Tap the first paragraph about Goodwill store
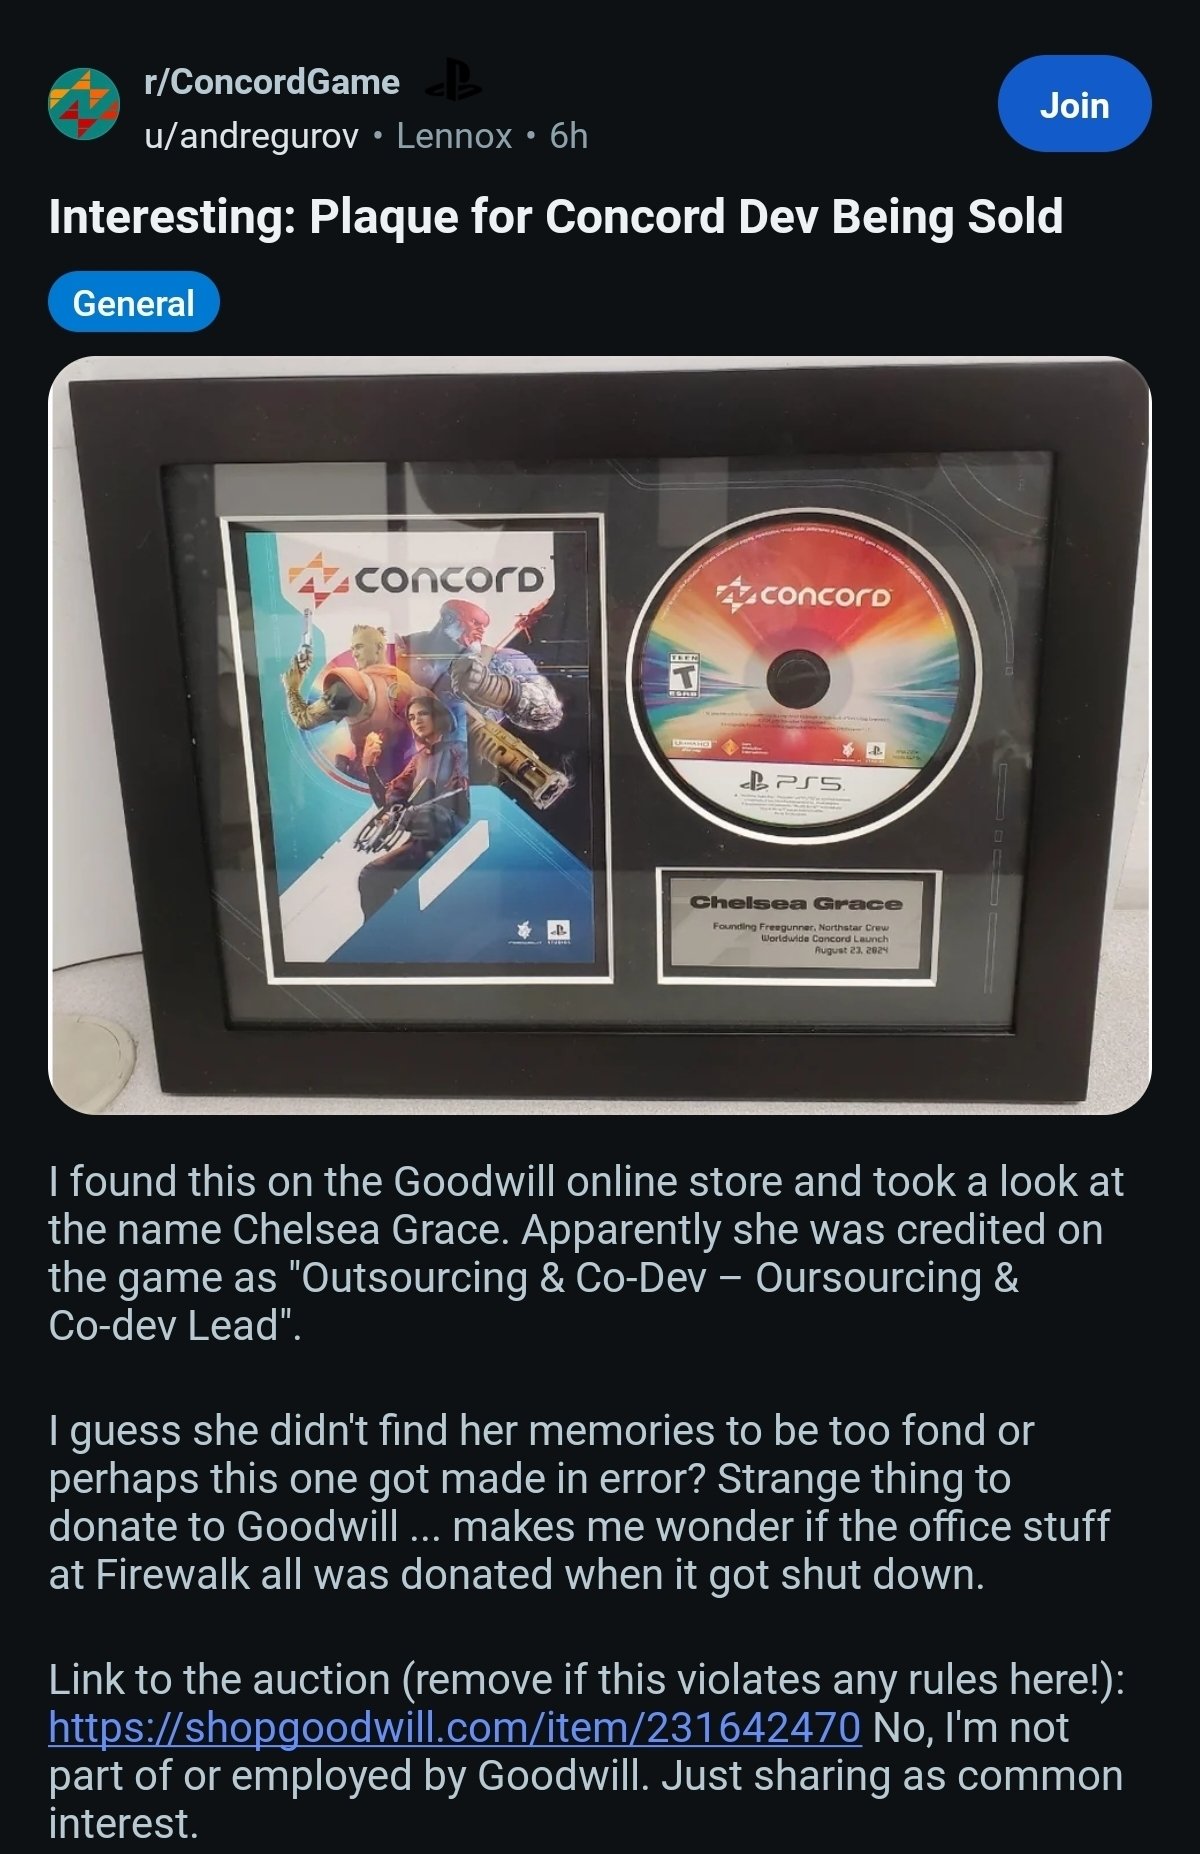The image size is (1200, 1854). click(586, 1253)
